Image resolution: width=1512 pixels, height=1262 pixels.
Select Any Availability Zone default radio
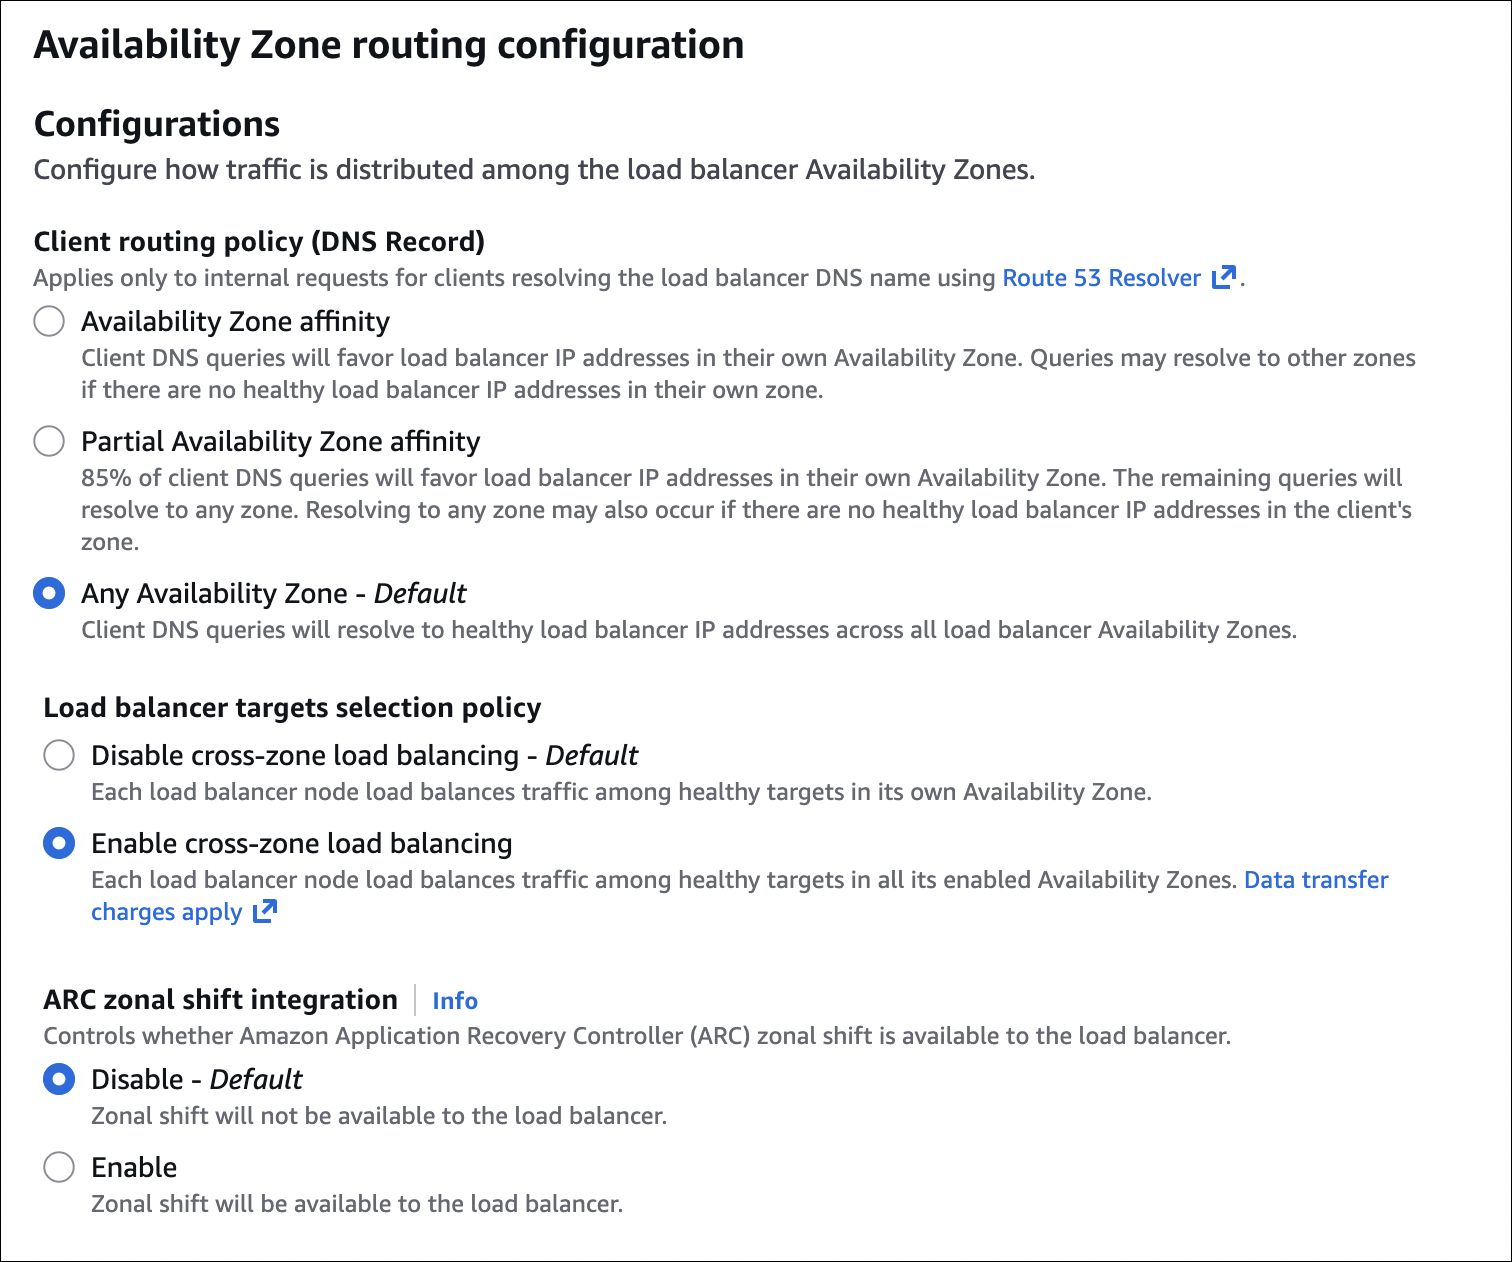(49, 594)
